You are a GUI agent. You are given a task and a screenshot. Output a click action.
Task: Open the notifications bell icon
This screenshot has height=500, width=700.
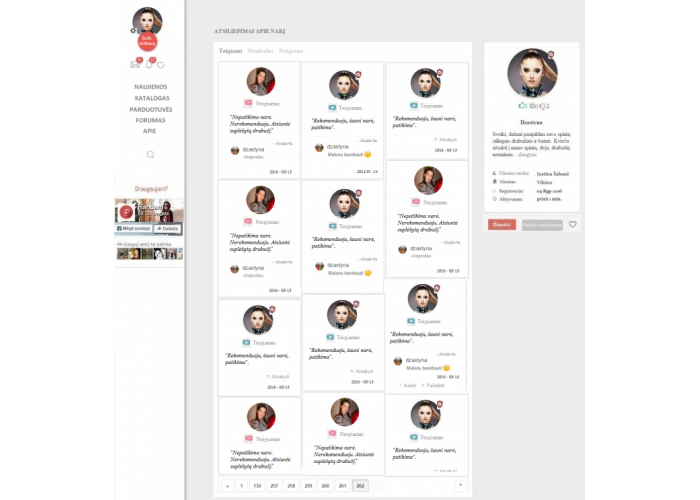click(149, 64)
